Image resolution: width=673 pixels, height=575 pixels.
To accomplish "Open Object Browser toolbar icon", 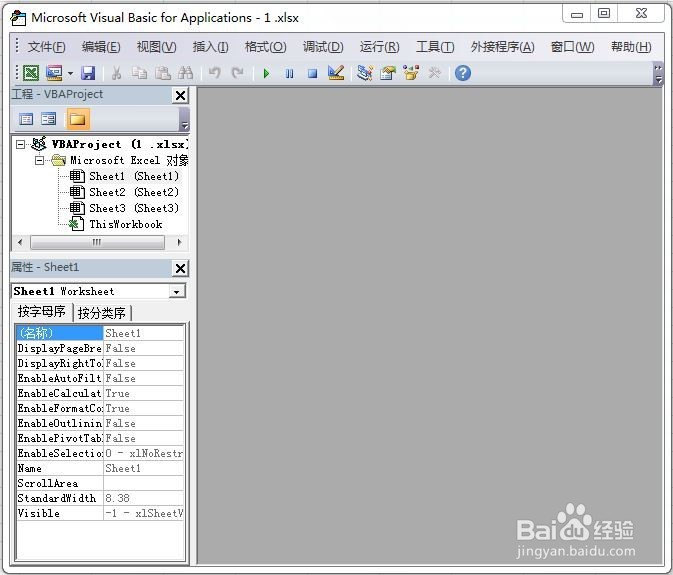I will pyautogui.click(x=411, y=73).
